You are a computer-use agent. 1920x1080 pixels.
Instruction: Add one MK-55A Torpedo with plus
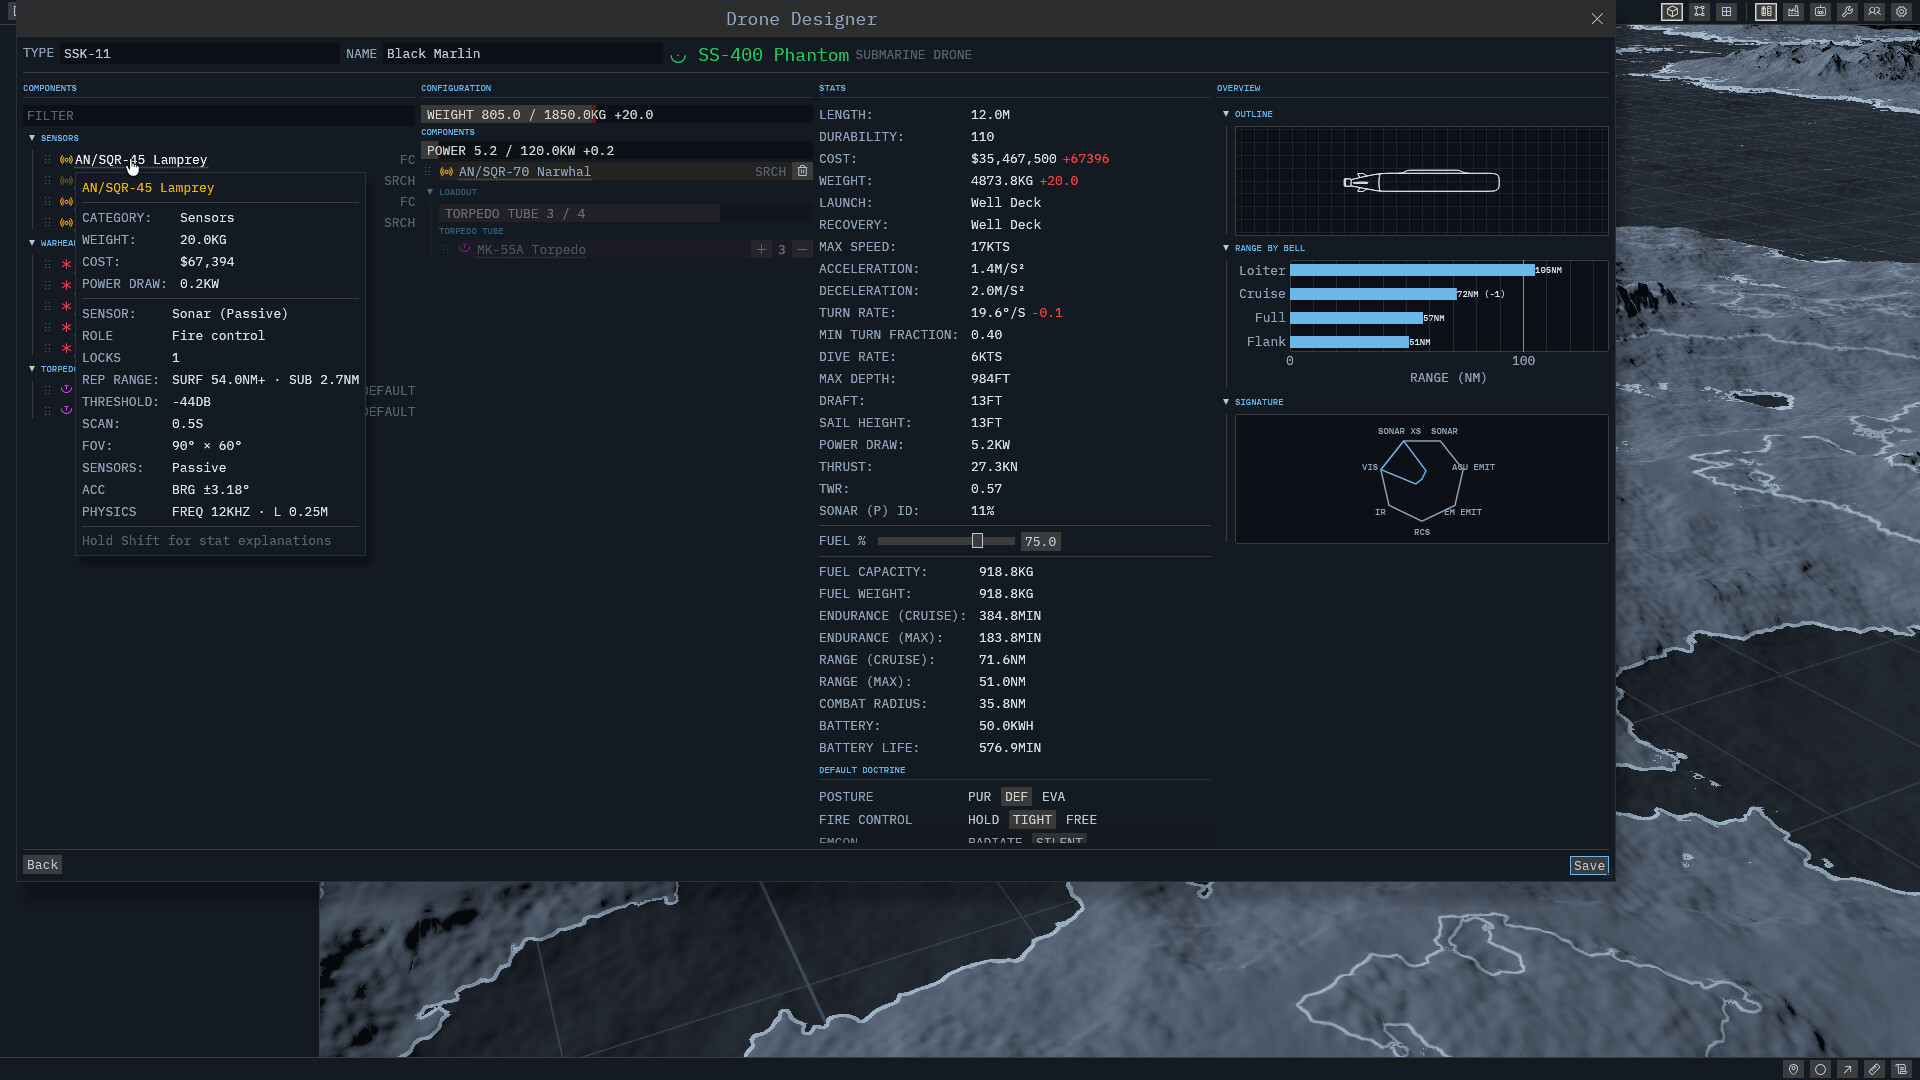pos(761,249)
